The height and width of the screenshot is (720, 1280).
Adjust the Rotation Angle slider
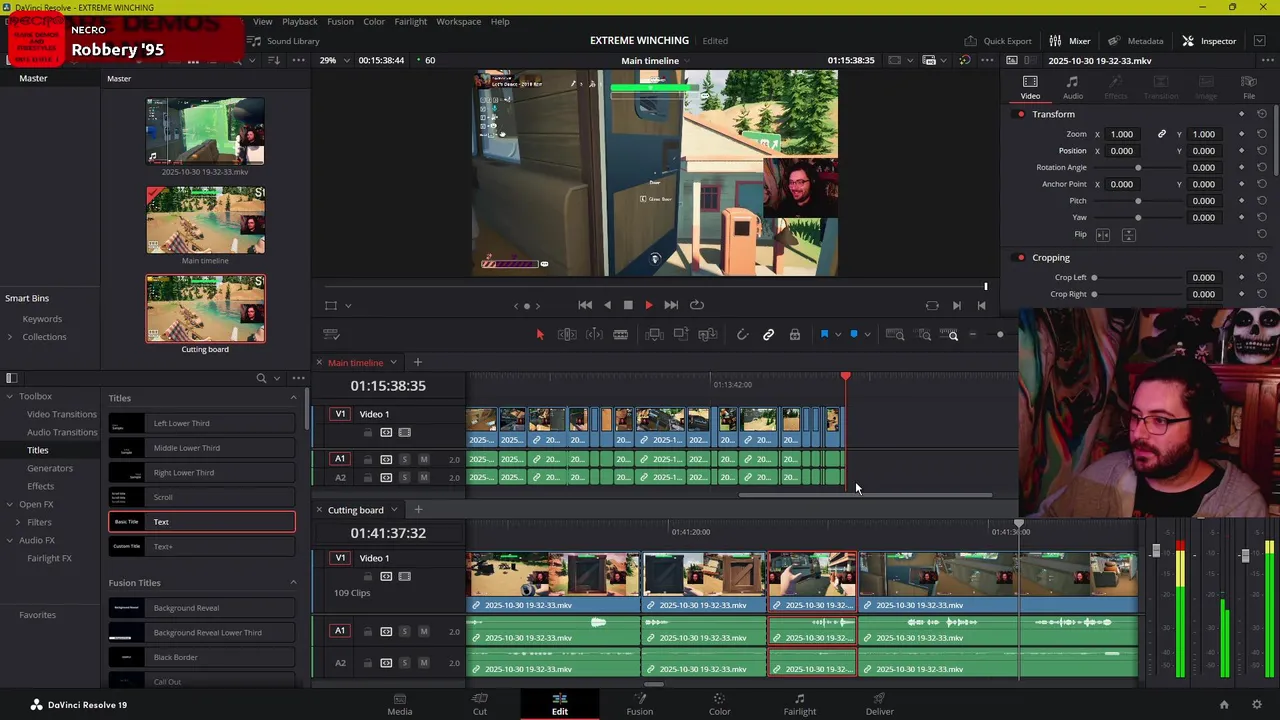click(x=1138, y=167)
